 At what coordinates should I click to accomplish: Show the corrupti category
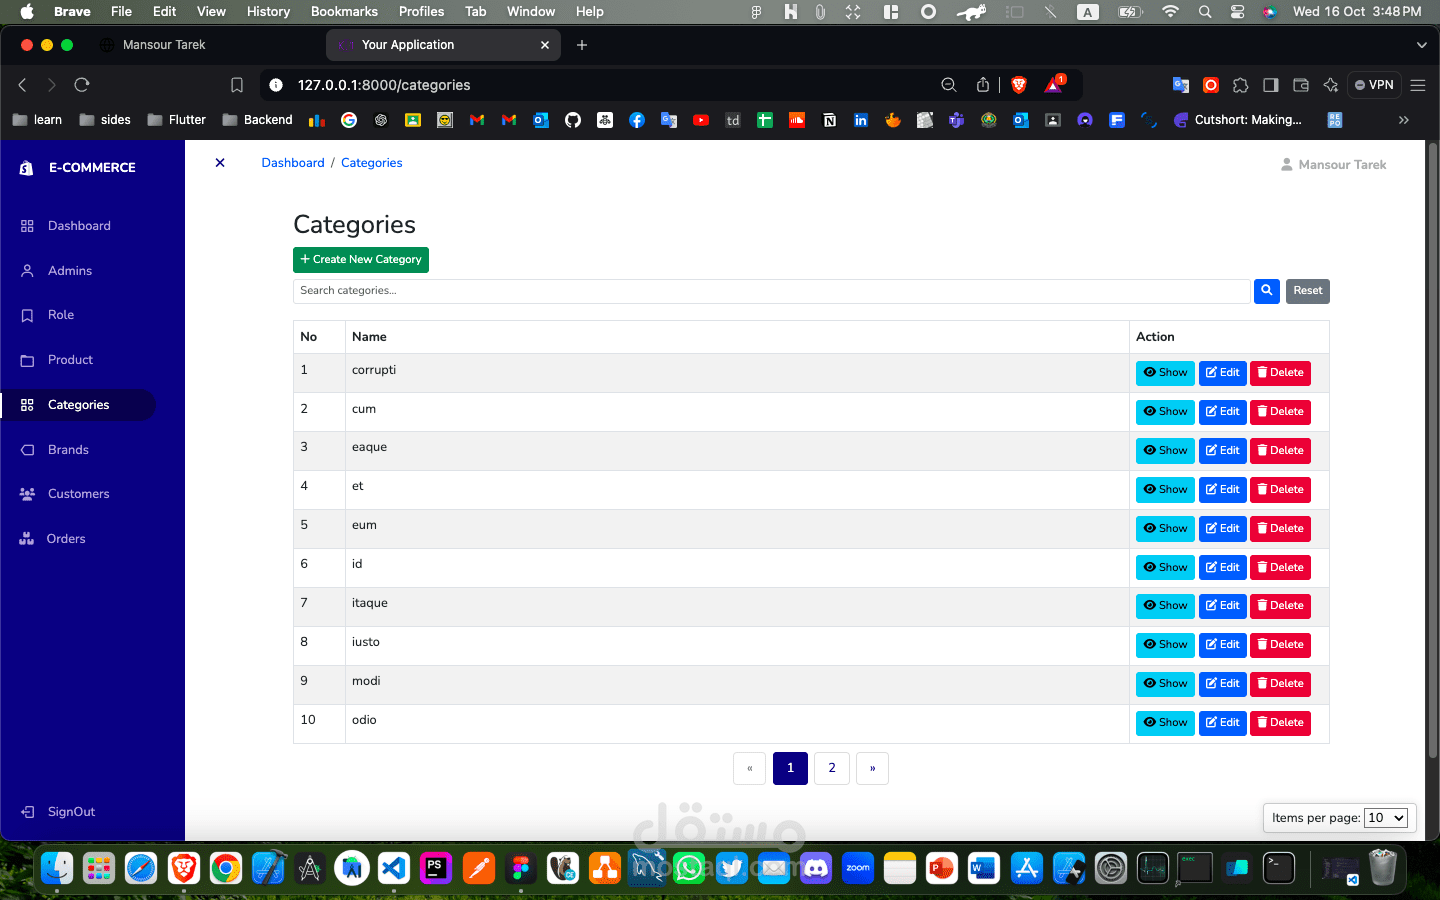pos(1165,373)
